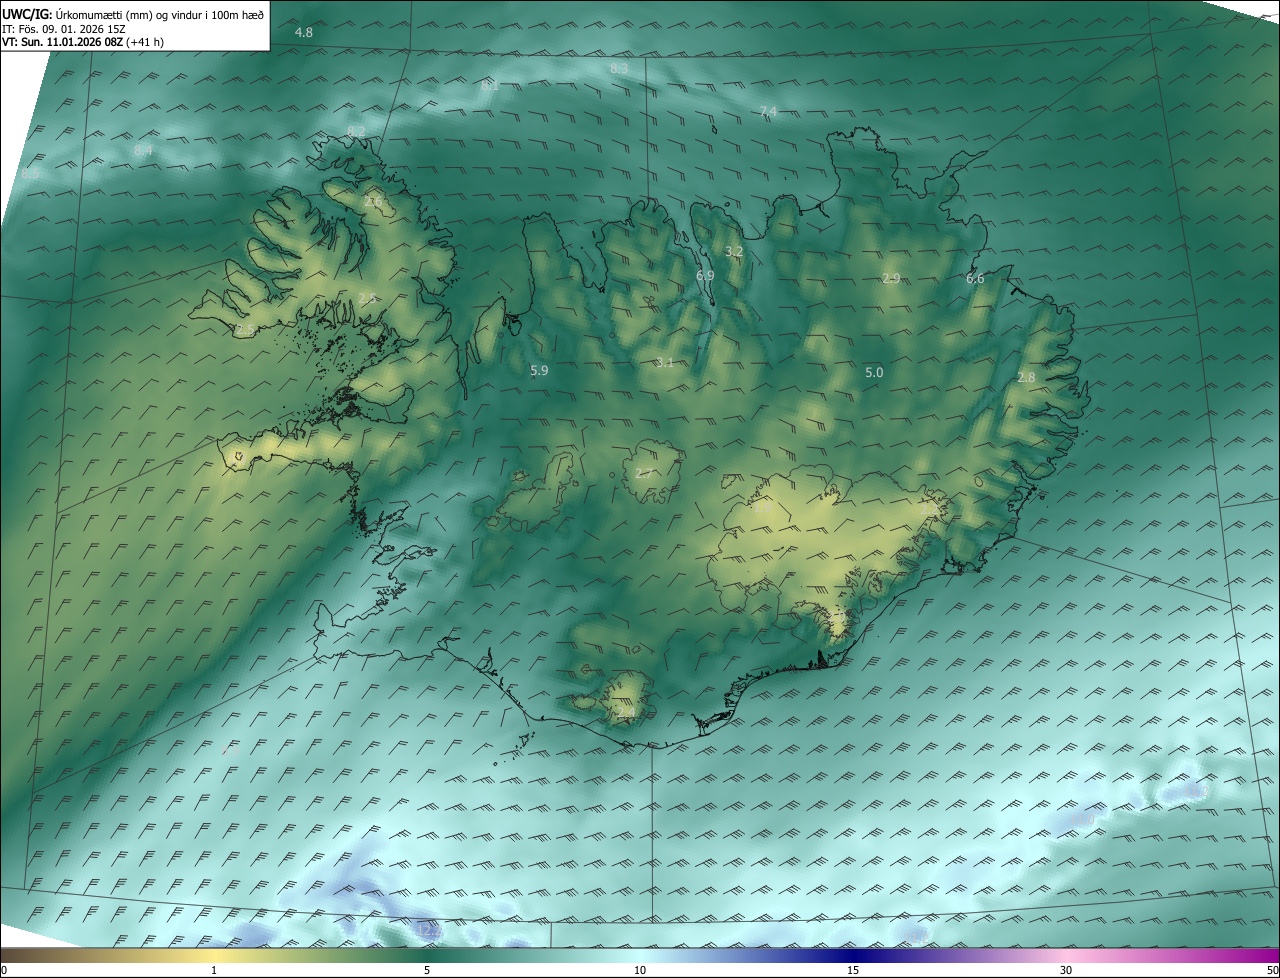Click the "UWC/IG: Úrkomumætti (mm)" title line

click(133, 14)
